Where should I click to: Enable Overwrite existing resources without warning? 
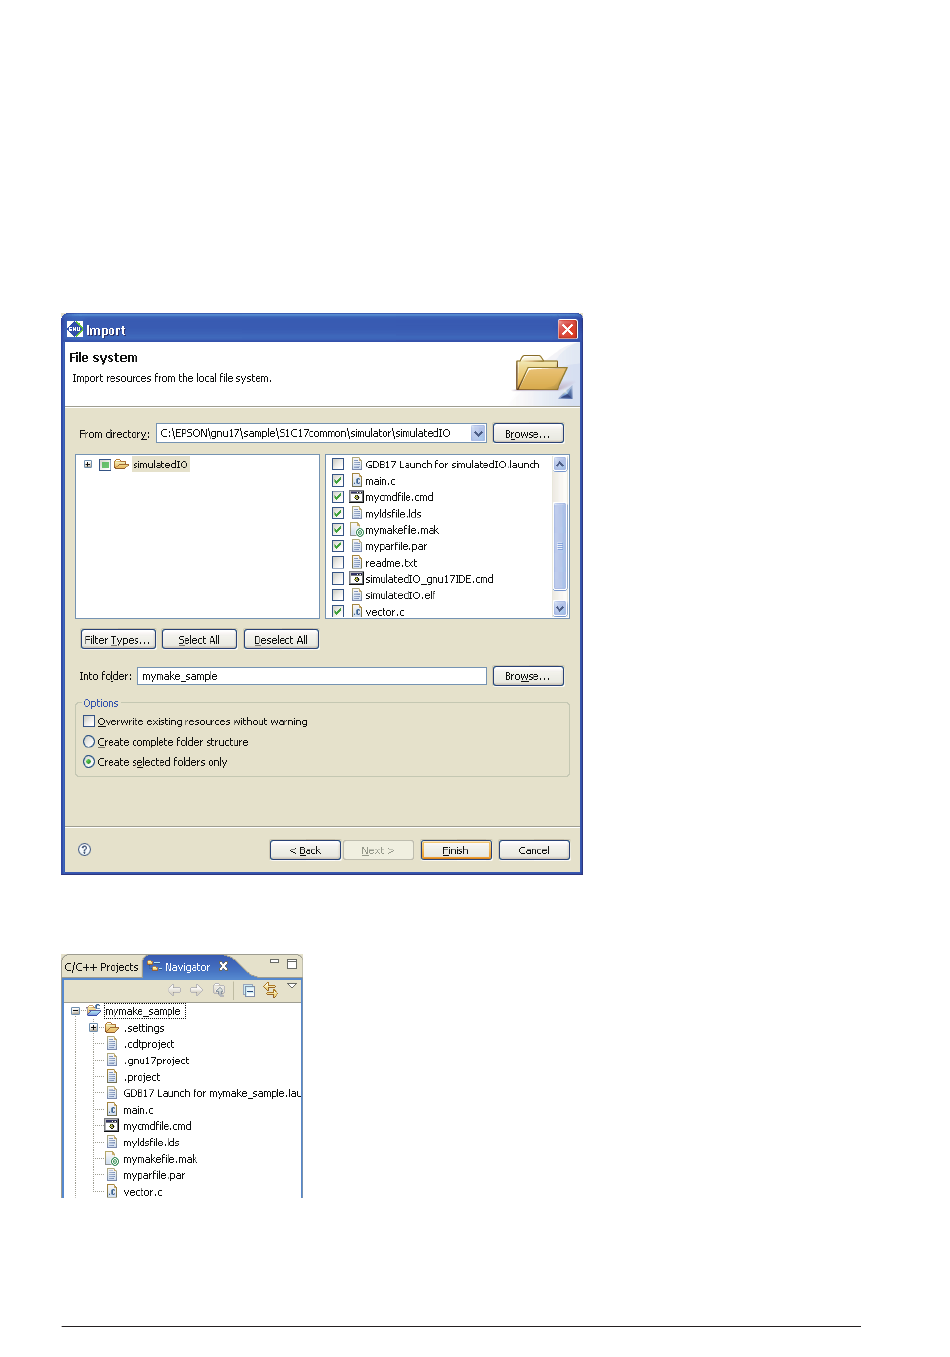89,721
